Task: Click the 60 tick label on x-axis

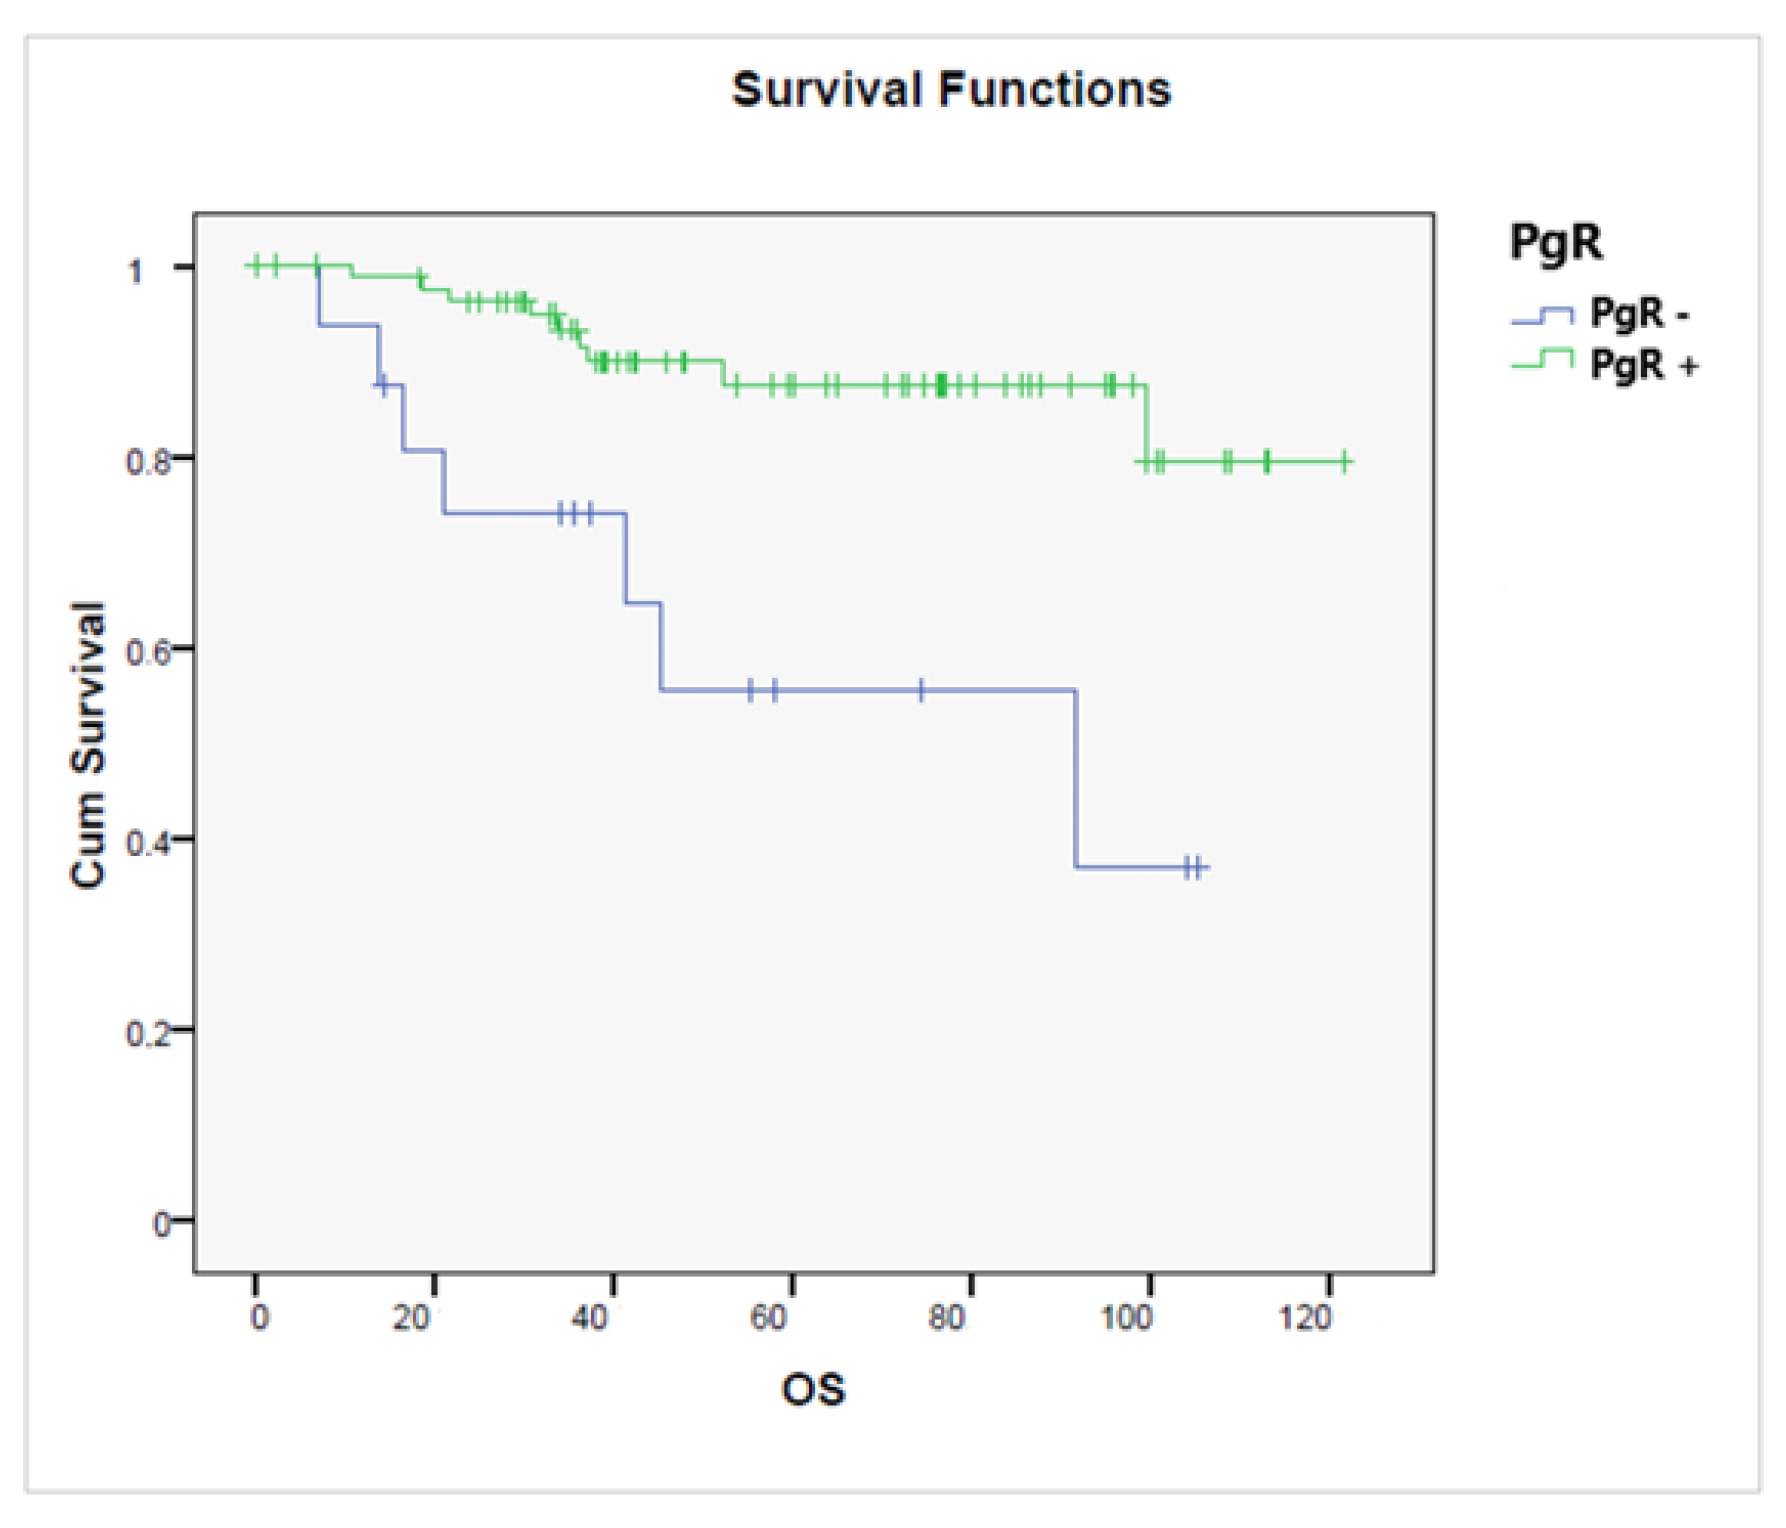Action: pos(768,1318)
